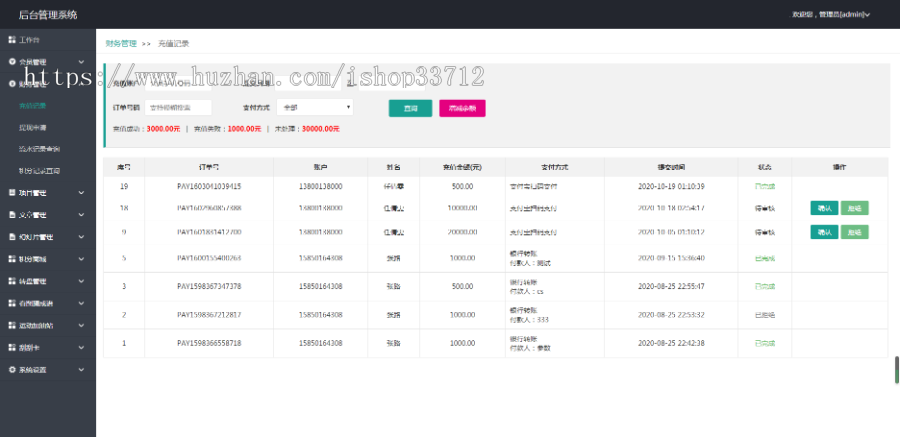Click the 财务管理 breadcrumb link
This screenshot has width=900, height=437.
(121, 44)
